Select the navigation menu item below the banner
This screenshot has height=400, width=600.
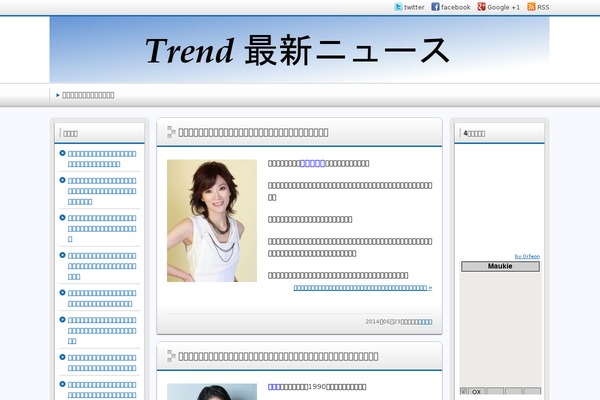pyautogui.click(x=88, y=95)
